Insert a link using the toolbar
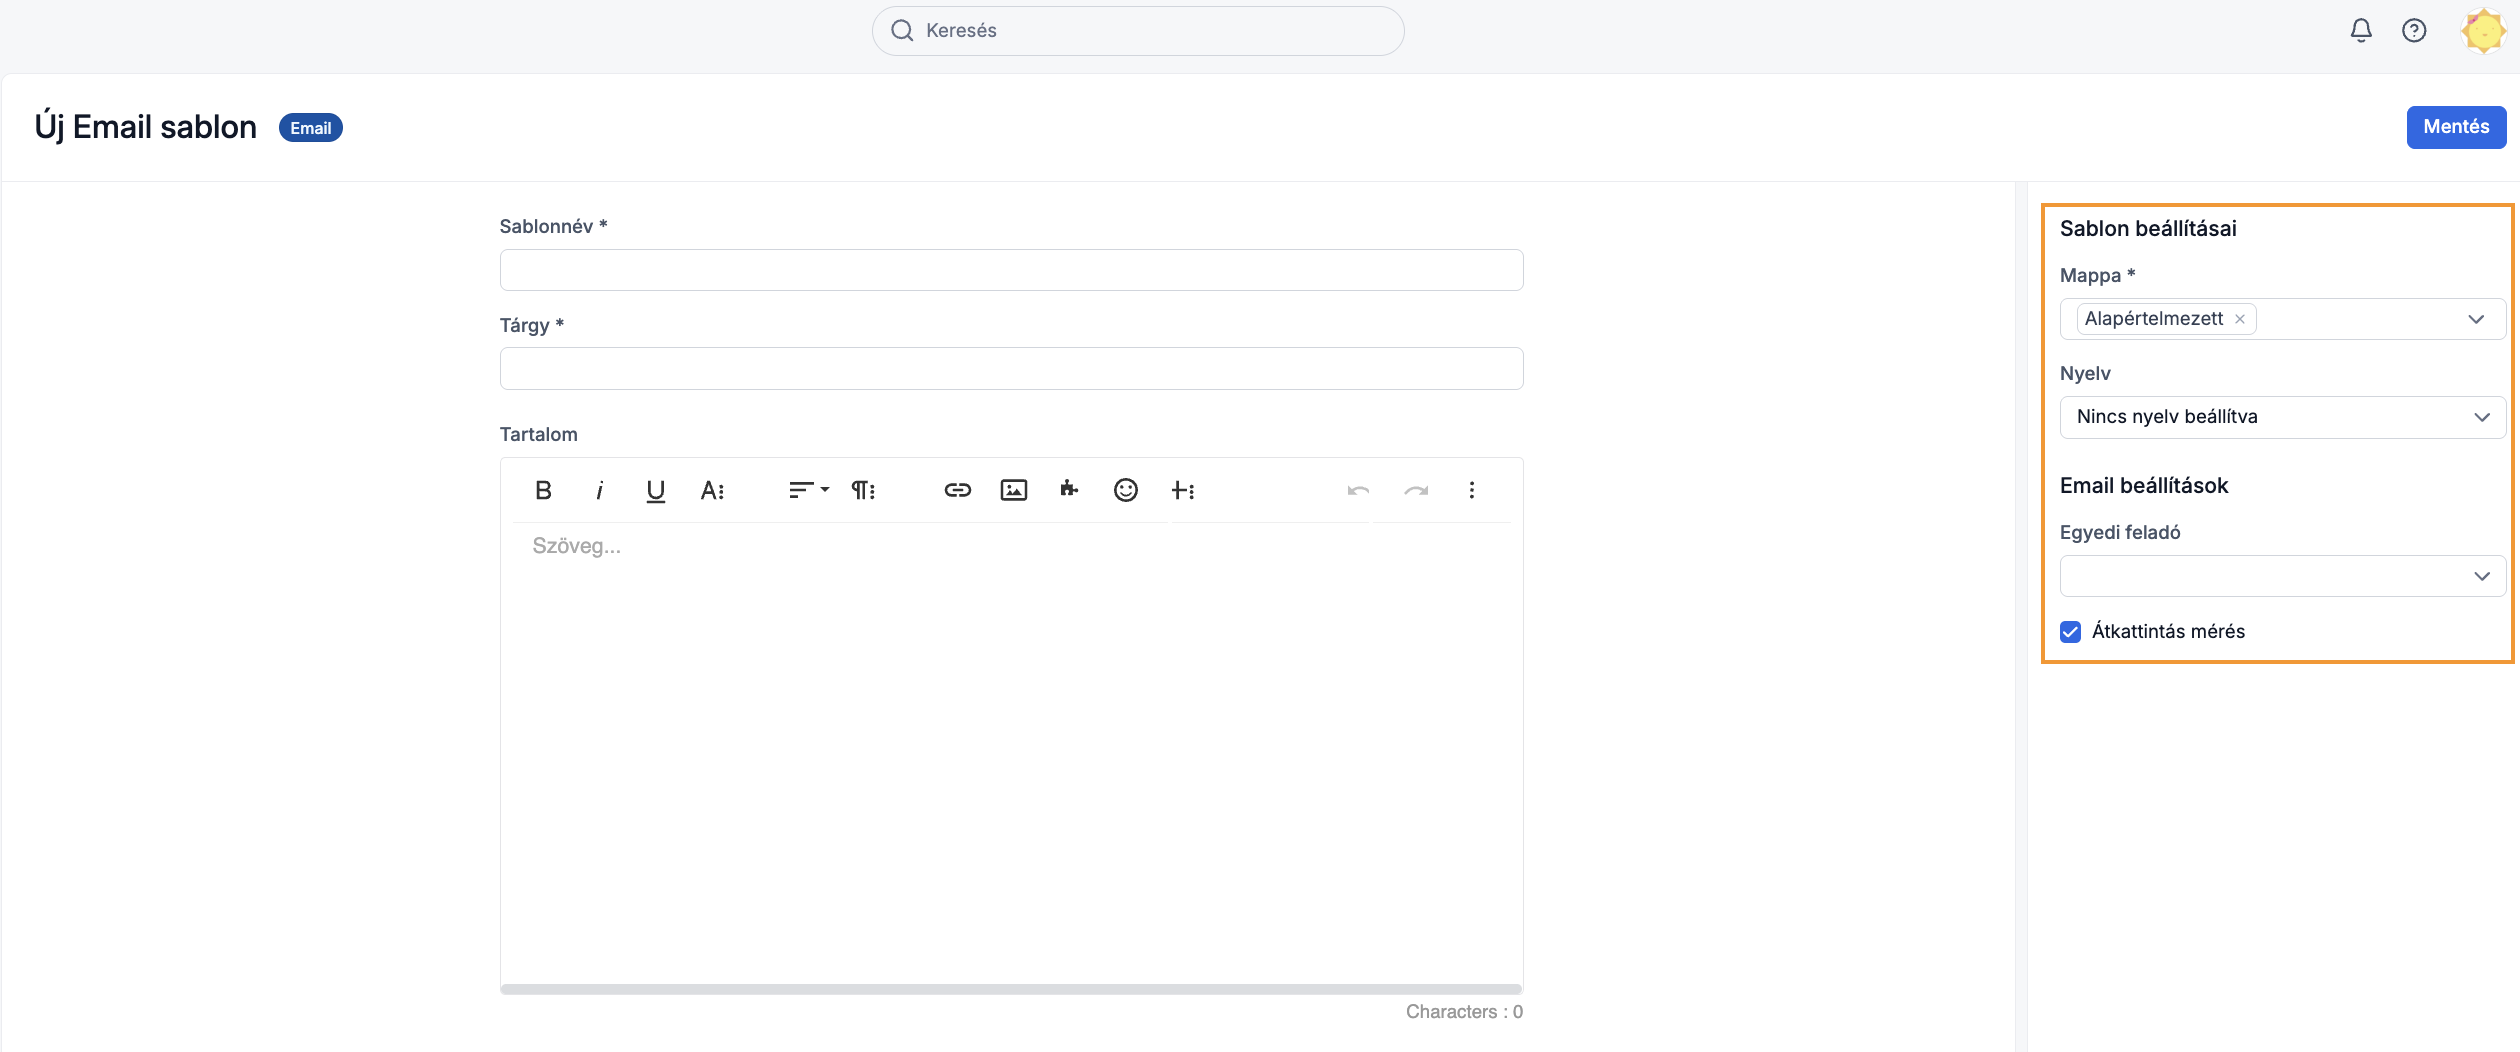This screenshot has height=1052, width=2520. pos(957,490)
